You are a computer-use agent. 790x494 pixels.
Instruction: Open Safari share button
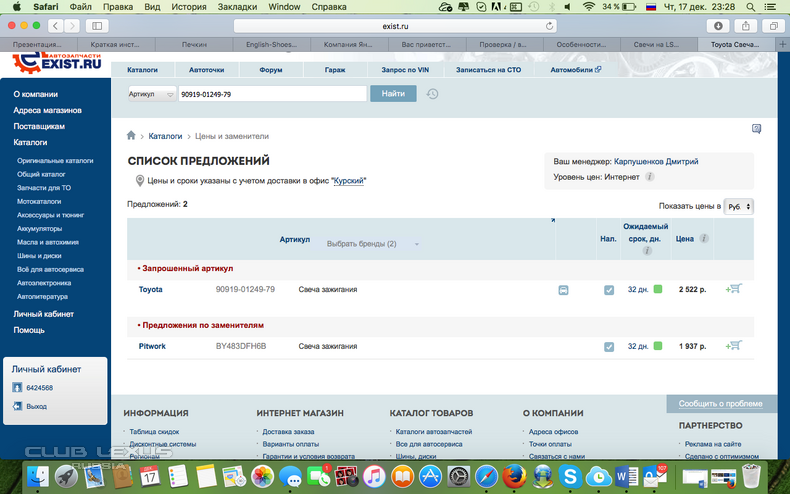pyautogui.click(x=746, y=26)
